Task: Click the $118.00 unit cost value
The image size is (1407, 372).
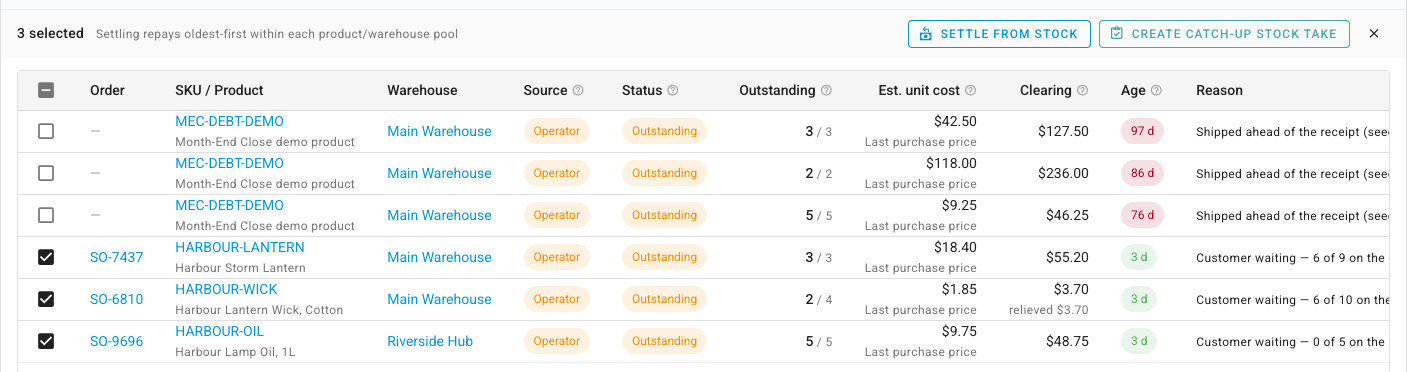Action: (951, 163)
